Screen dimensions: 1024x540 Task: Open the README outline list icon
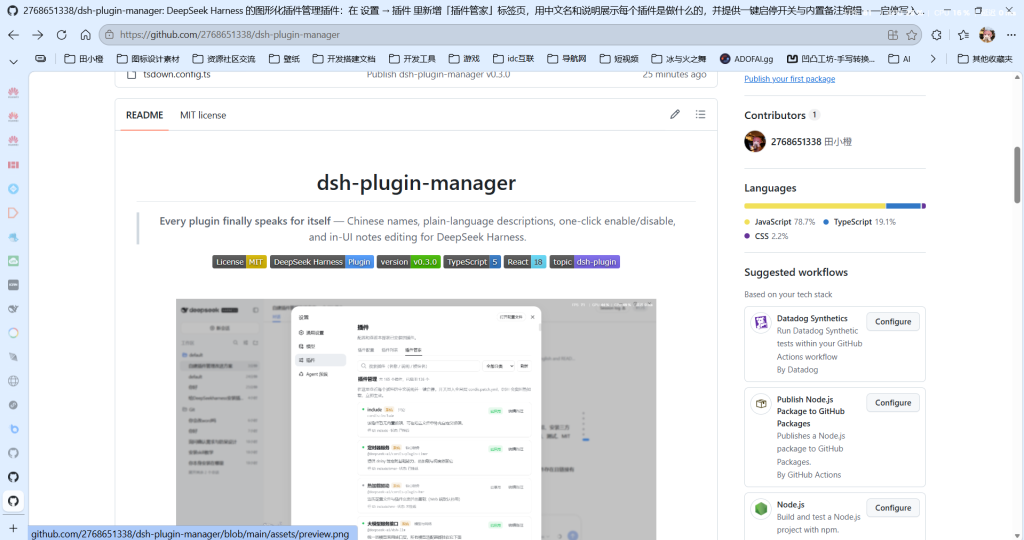[700, 114]
